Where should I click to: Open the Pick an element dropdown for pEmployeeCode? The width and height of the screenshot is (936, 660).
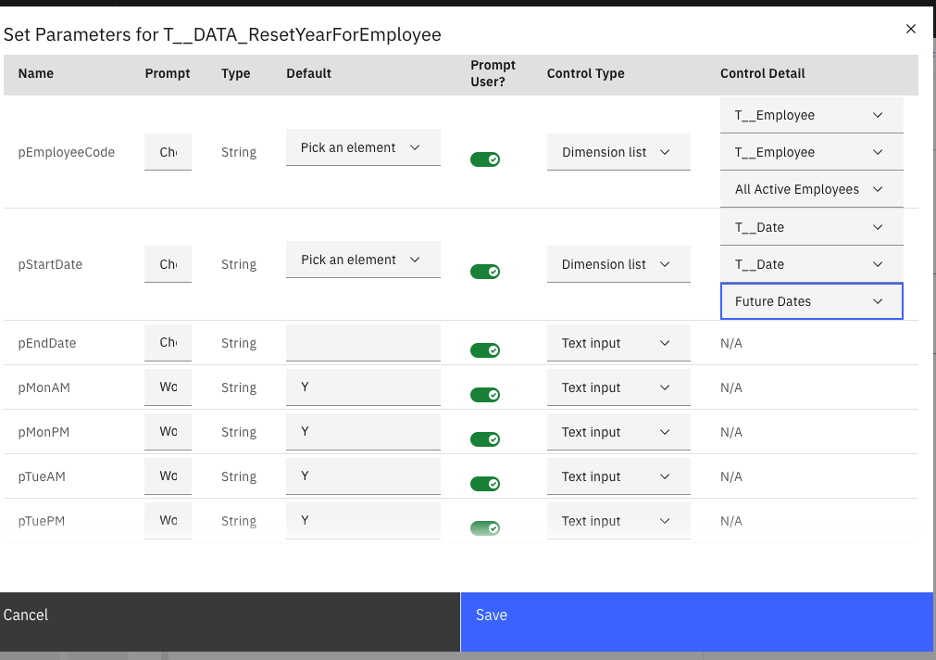click(x=362, y=145)
